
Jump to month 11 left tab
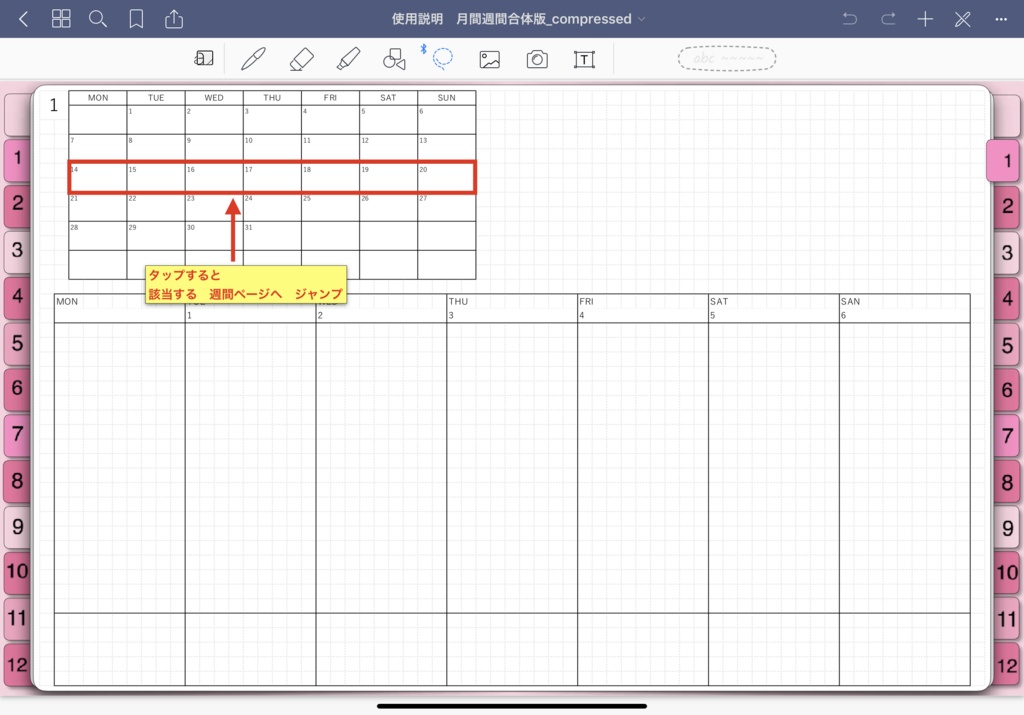17,618
